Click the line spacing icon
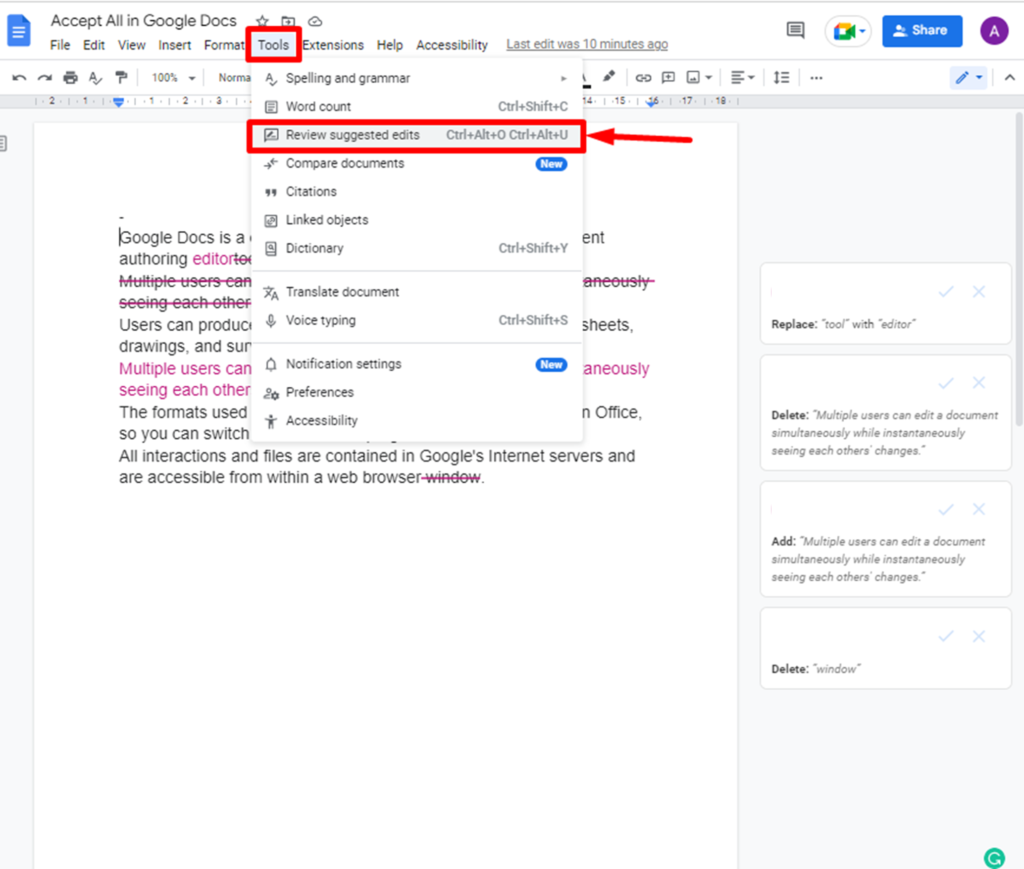 point(781,78)
